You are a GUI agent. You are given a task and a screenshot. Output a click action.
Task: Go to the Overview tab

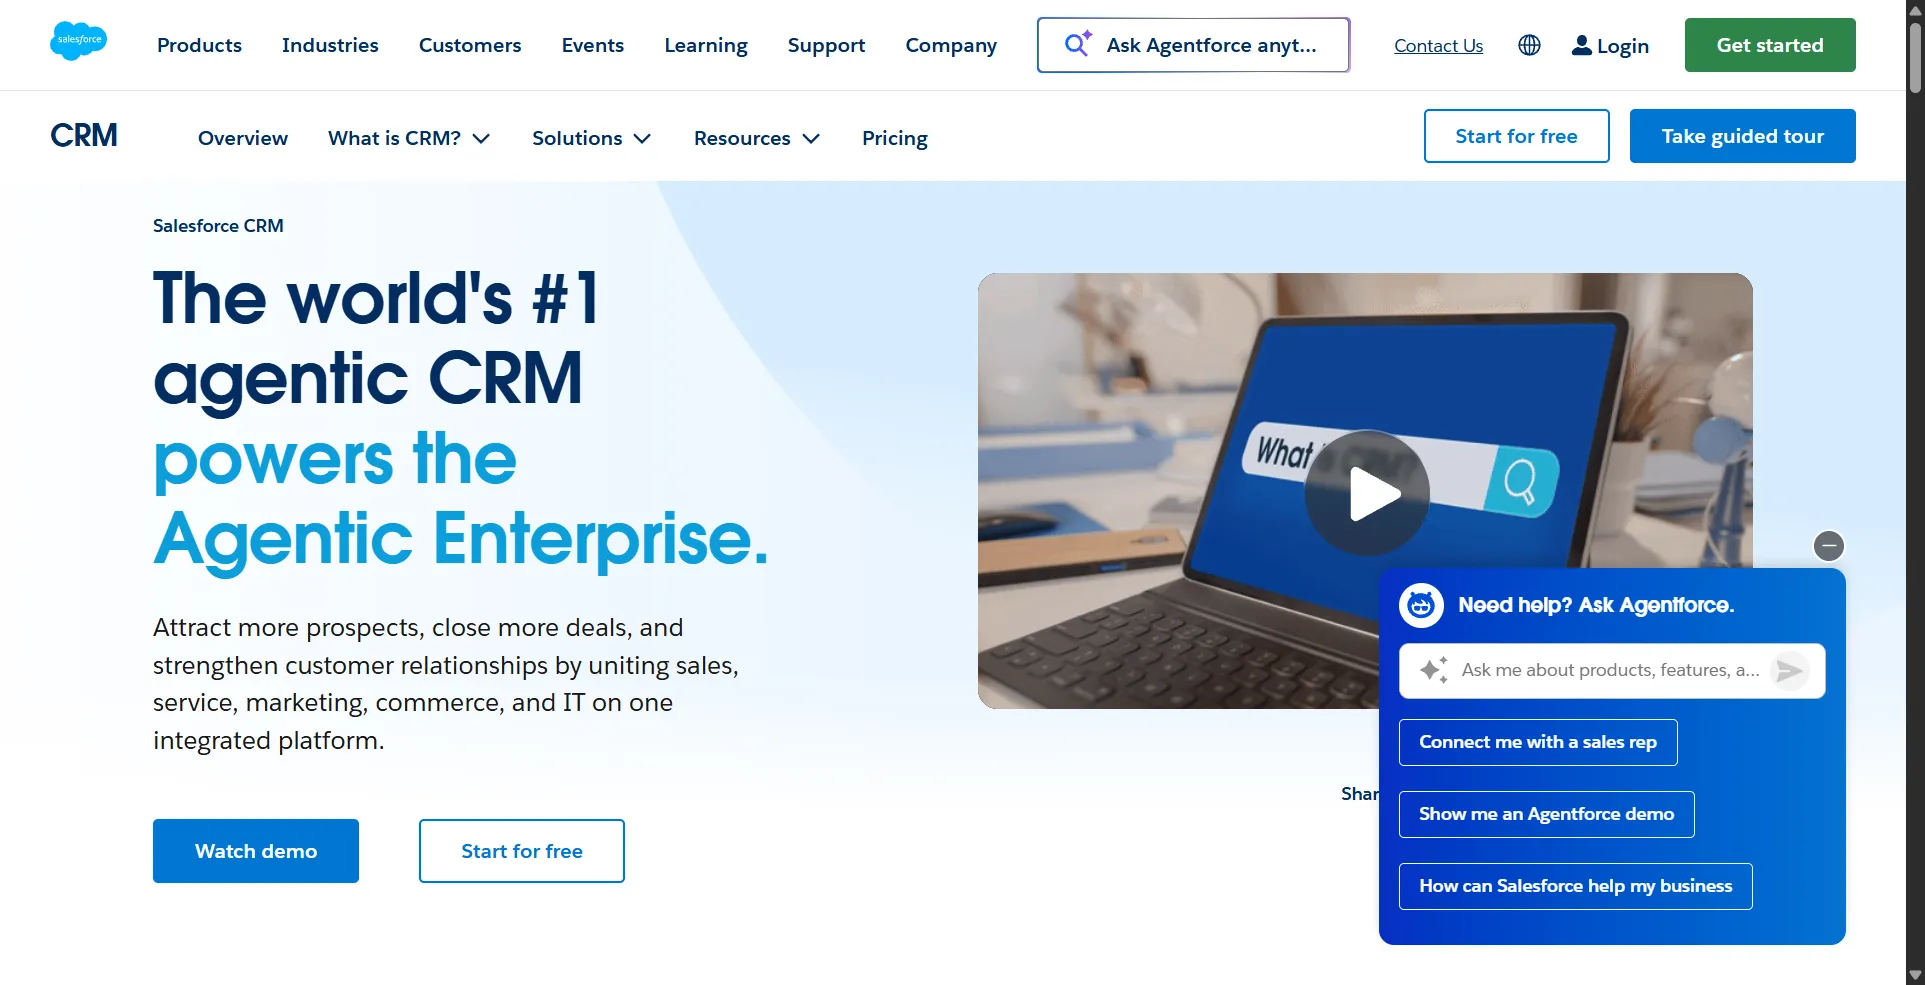243,138
